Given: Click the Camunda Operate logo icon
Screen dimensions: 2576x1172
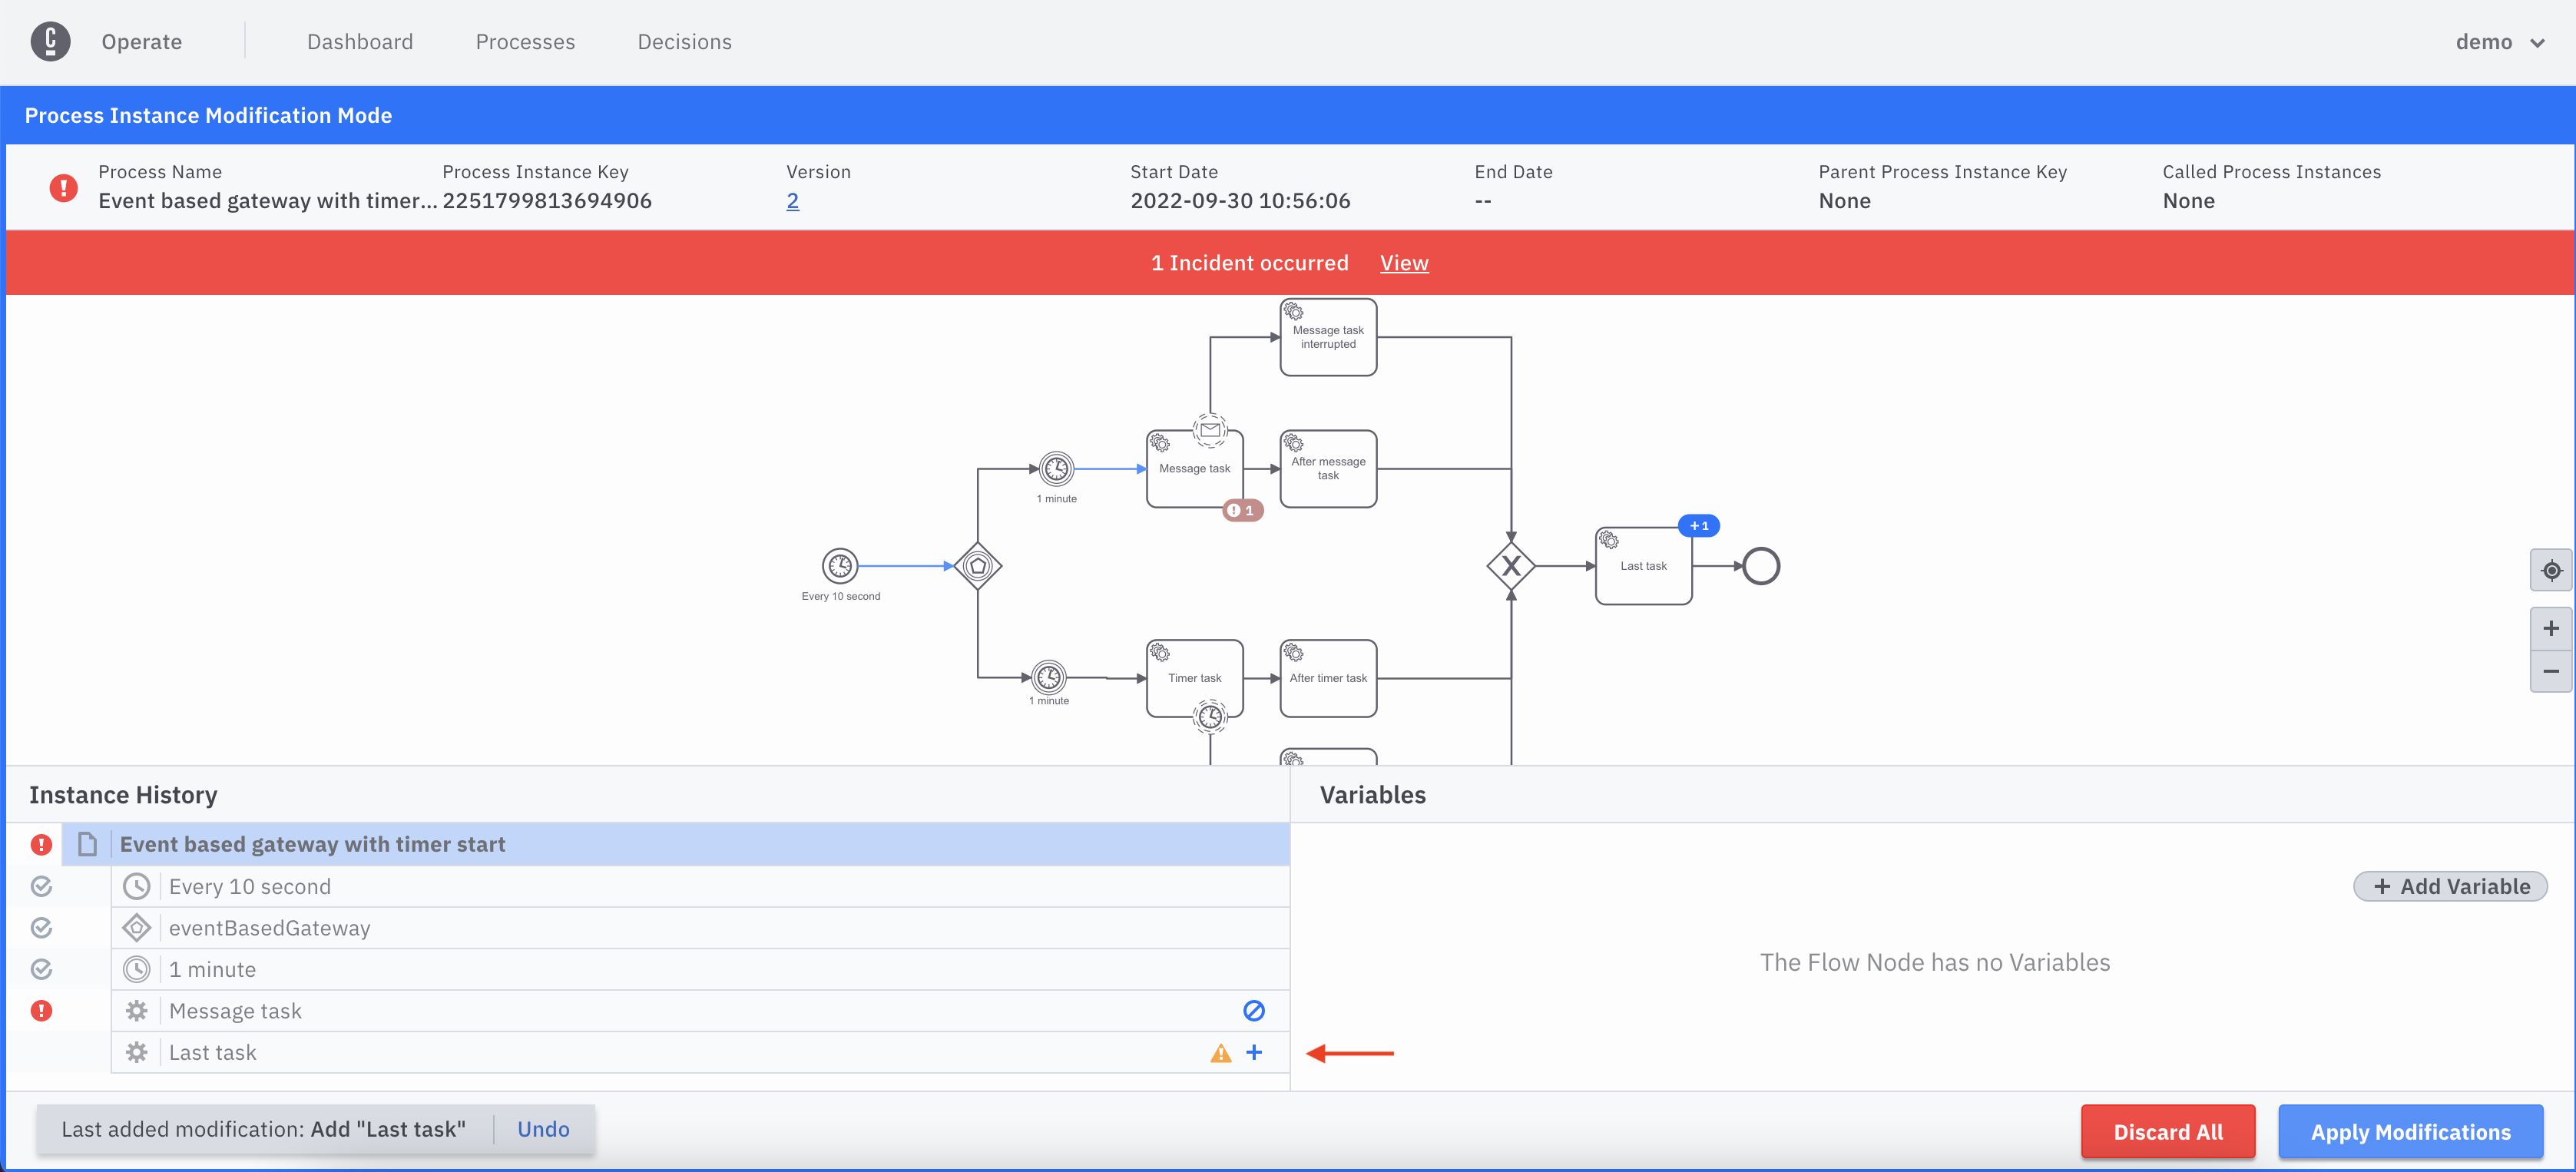Looking at the screenshot, I should (x=50, y=42).
